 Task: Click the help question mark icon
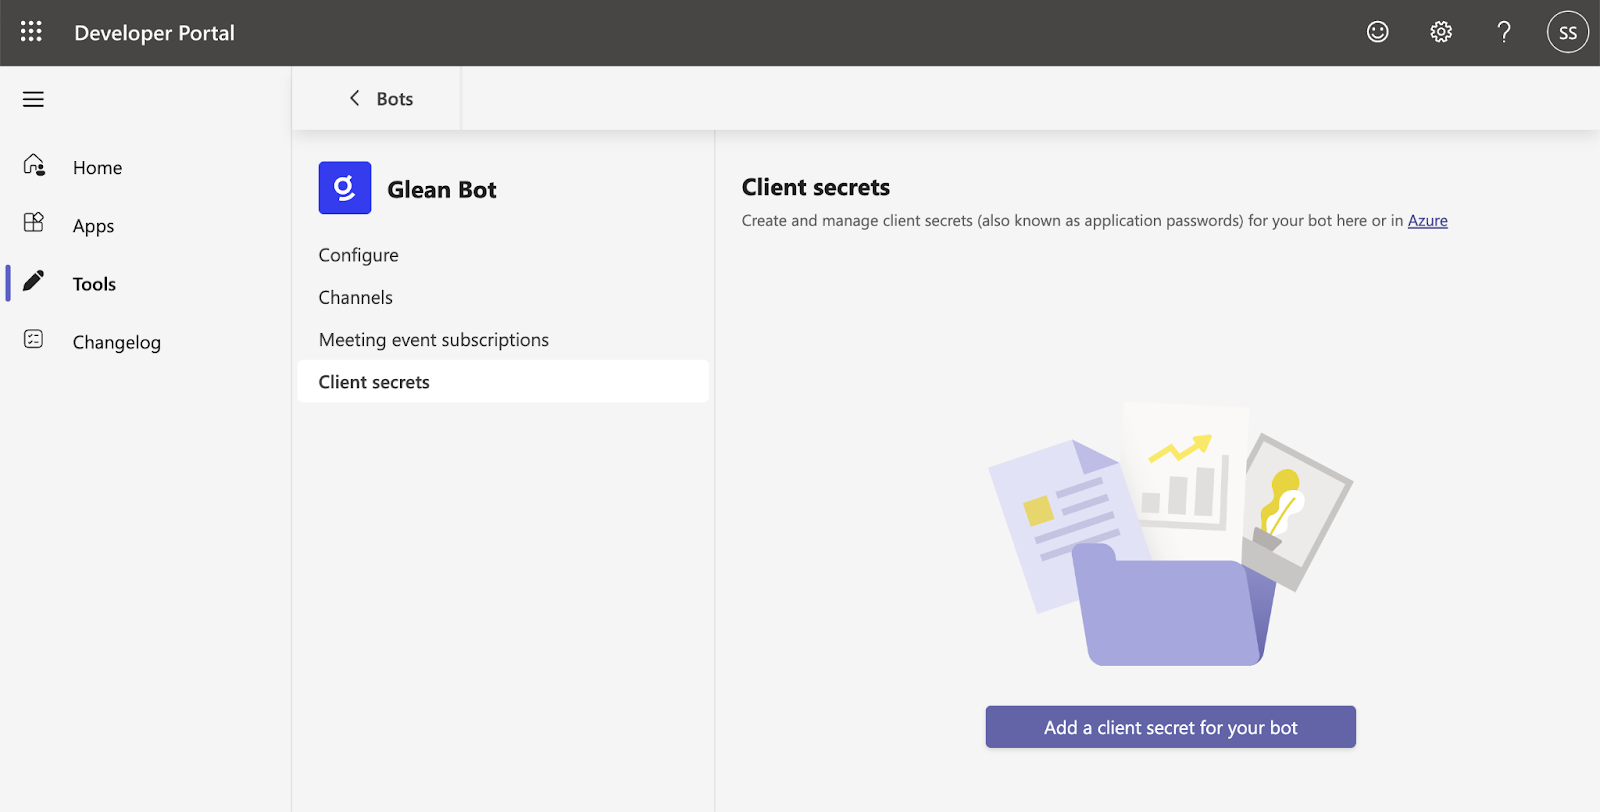point(1503,32)
